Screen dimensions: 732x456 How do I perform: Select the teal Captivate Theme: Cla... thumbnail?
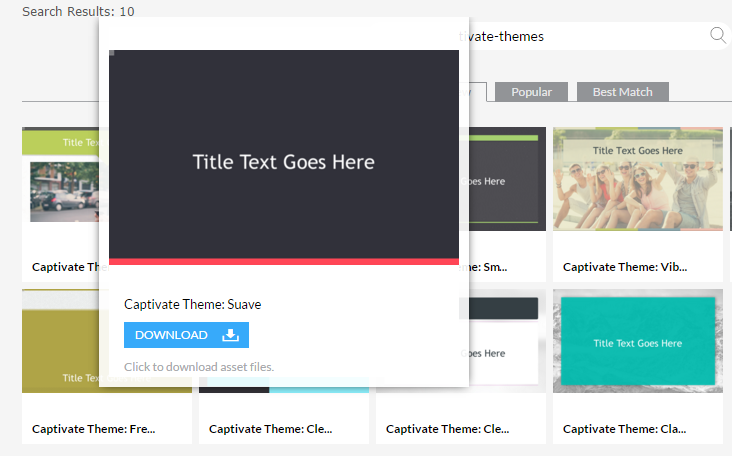638,341
